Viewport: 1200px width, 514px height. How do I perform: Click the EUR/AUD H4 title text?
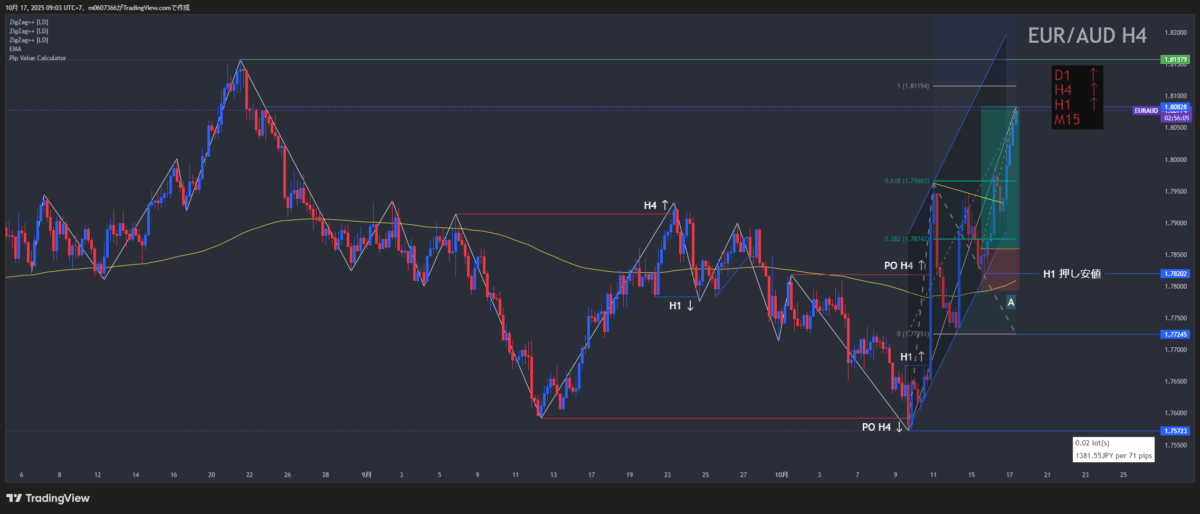(1087, 36)
